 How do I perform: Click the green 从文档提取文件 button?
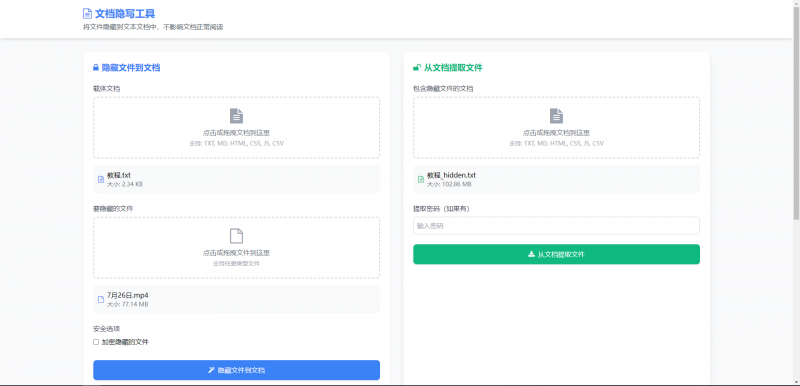click(556, 254)
